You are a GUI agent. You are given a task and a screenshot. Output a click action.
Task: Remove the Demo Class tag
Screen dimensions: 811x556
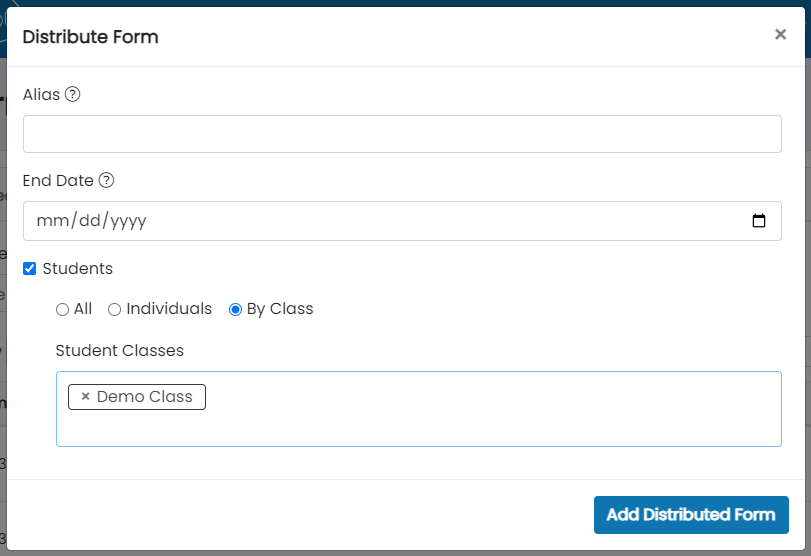[x=85, y=397]
